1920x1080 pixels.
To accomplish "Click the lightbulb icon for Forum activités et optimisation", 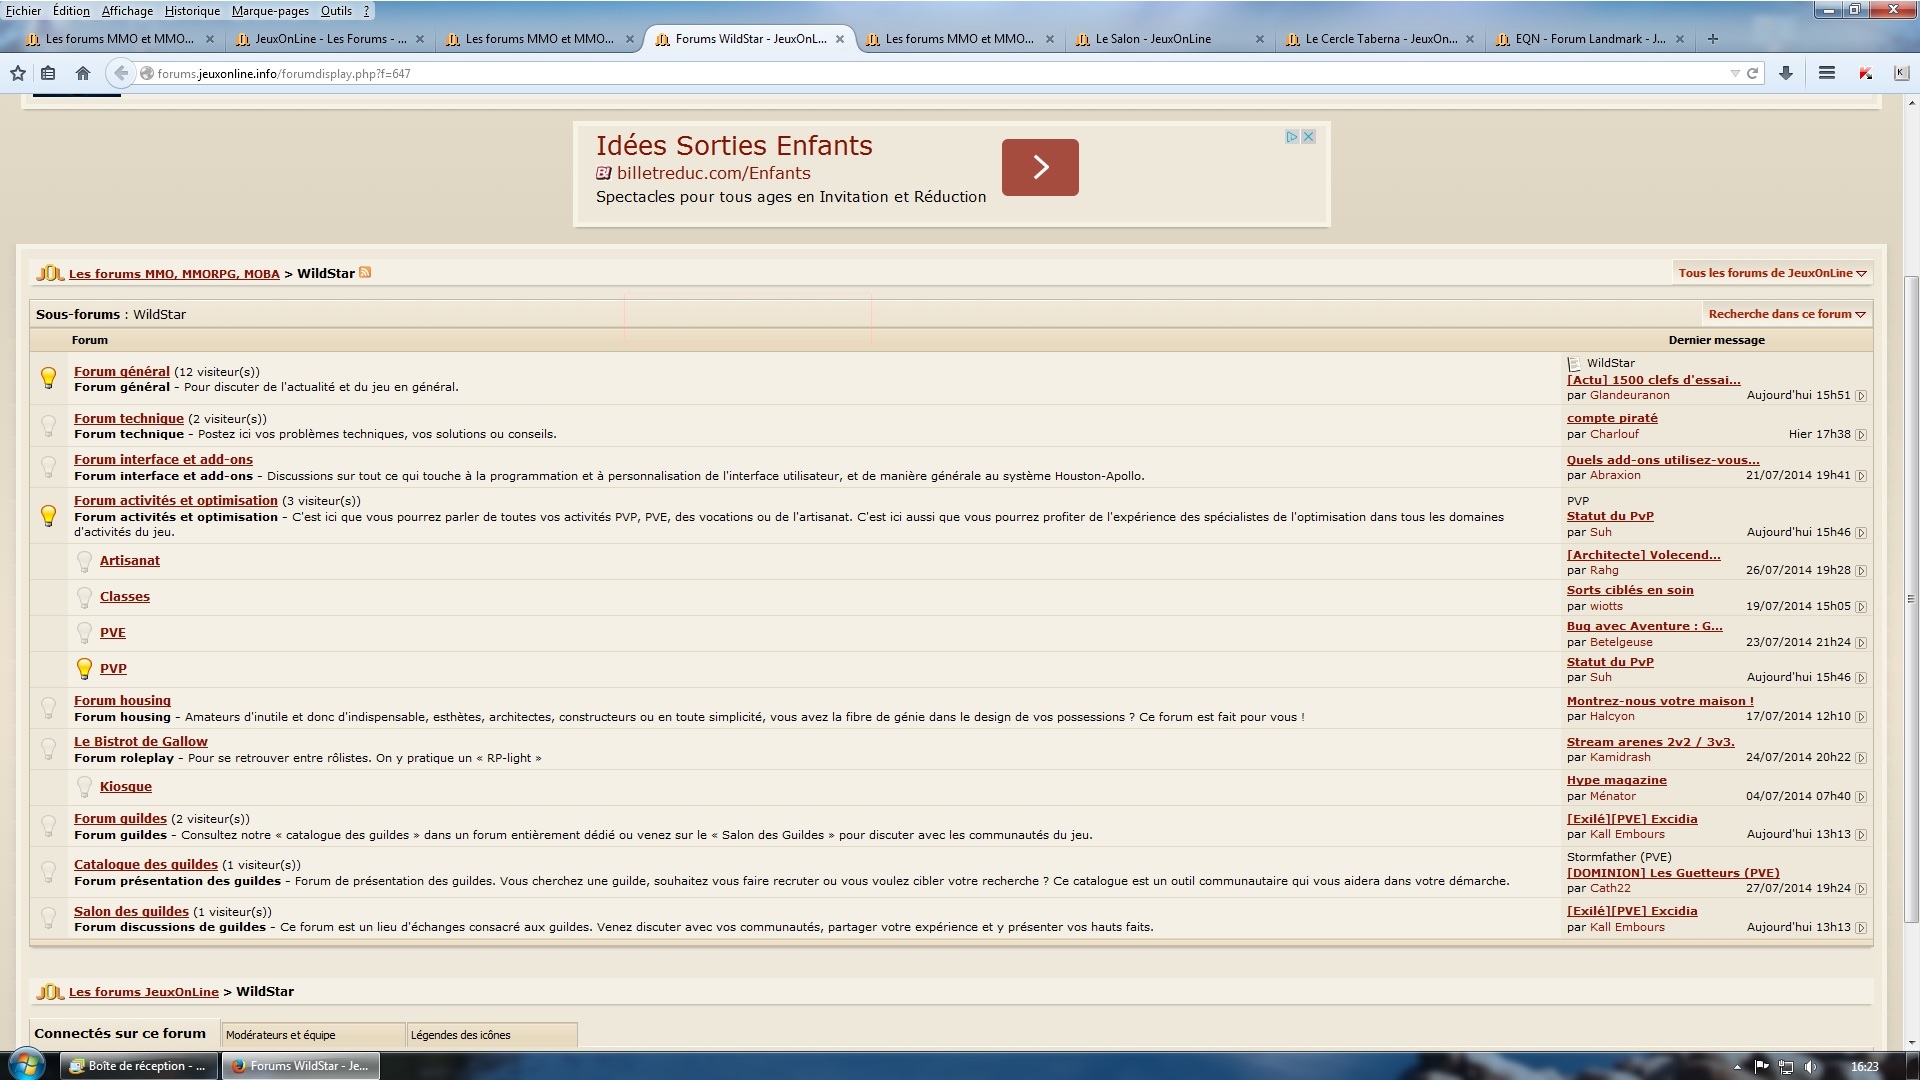I will pyautogui.click(x=48, y=515).
